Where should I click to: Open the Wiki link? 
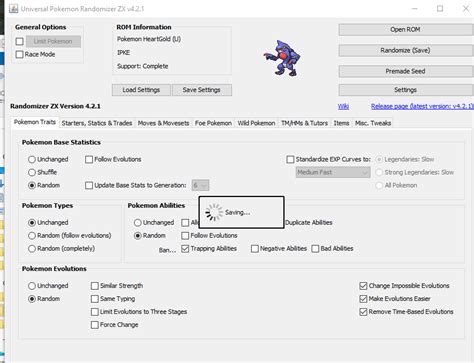343,106
